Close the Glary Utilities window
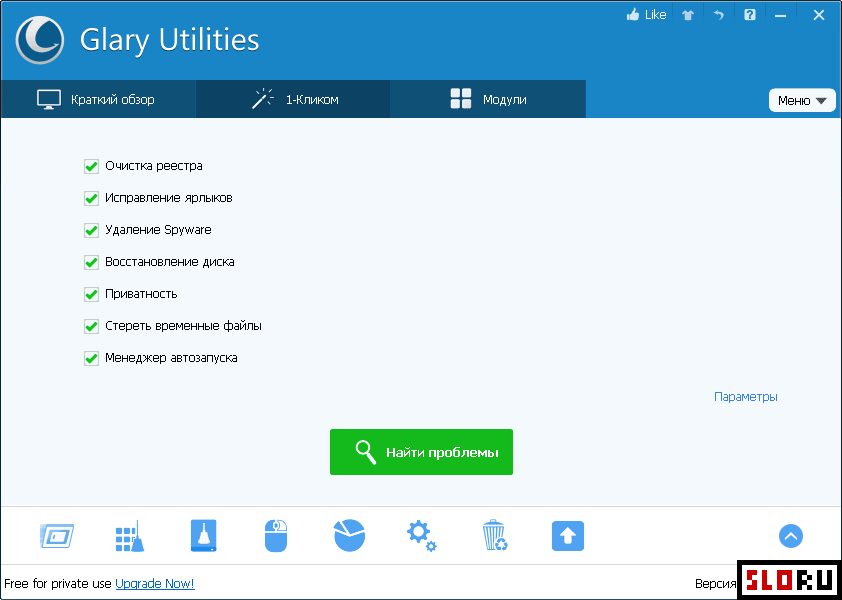The height and width of the screenshot is (600, 842). [x=818, y=15]
